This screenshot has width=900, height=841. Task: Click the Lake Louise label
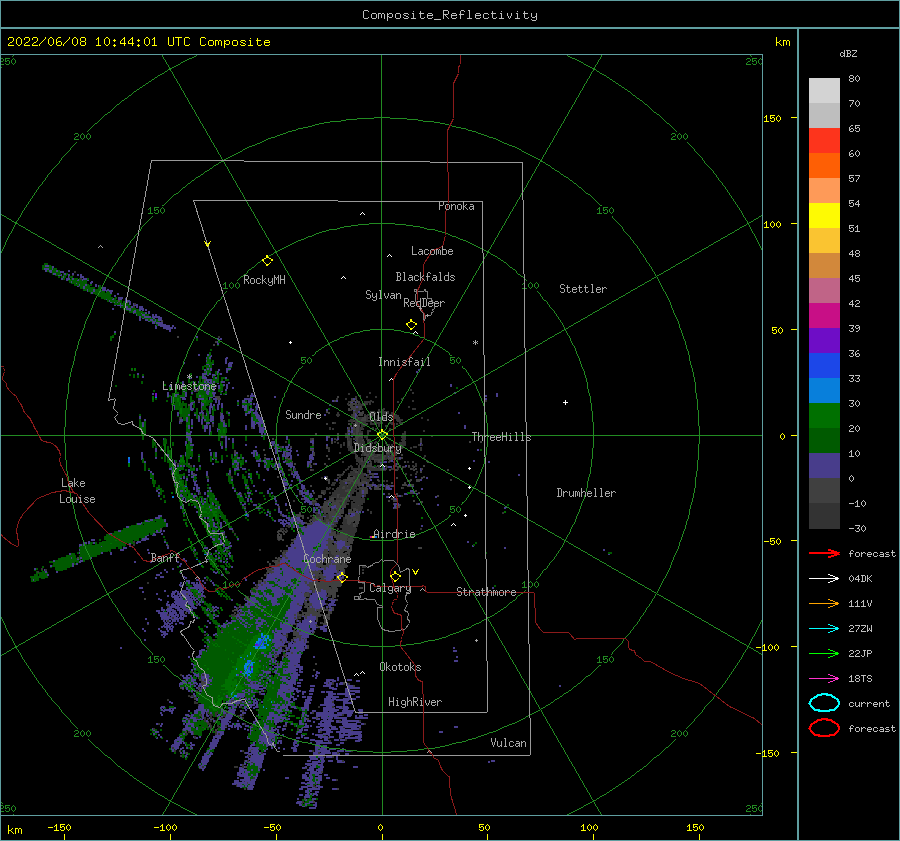click(77, 491)
